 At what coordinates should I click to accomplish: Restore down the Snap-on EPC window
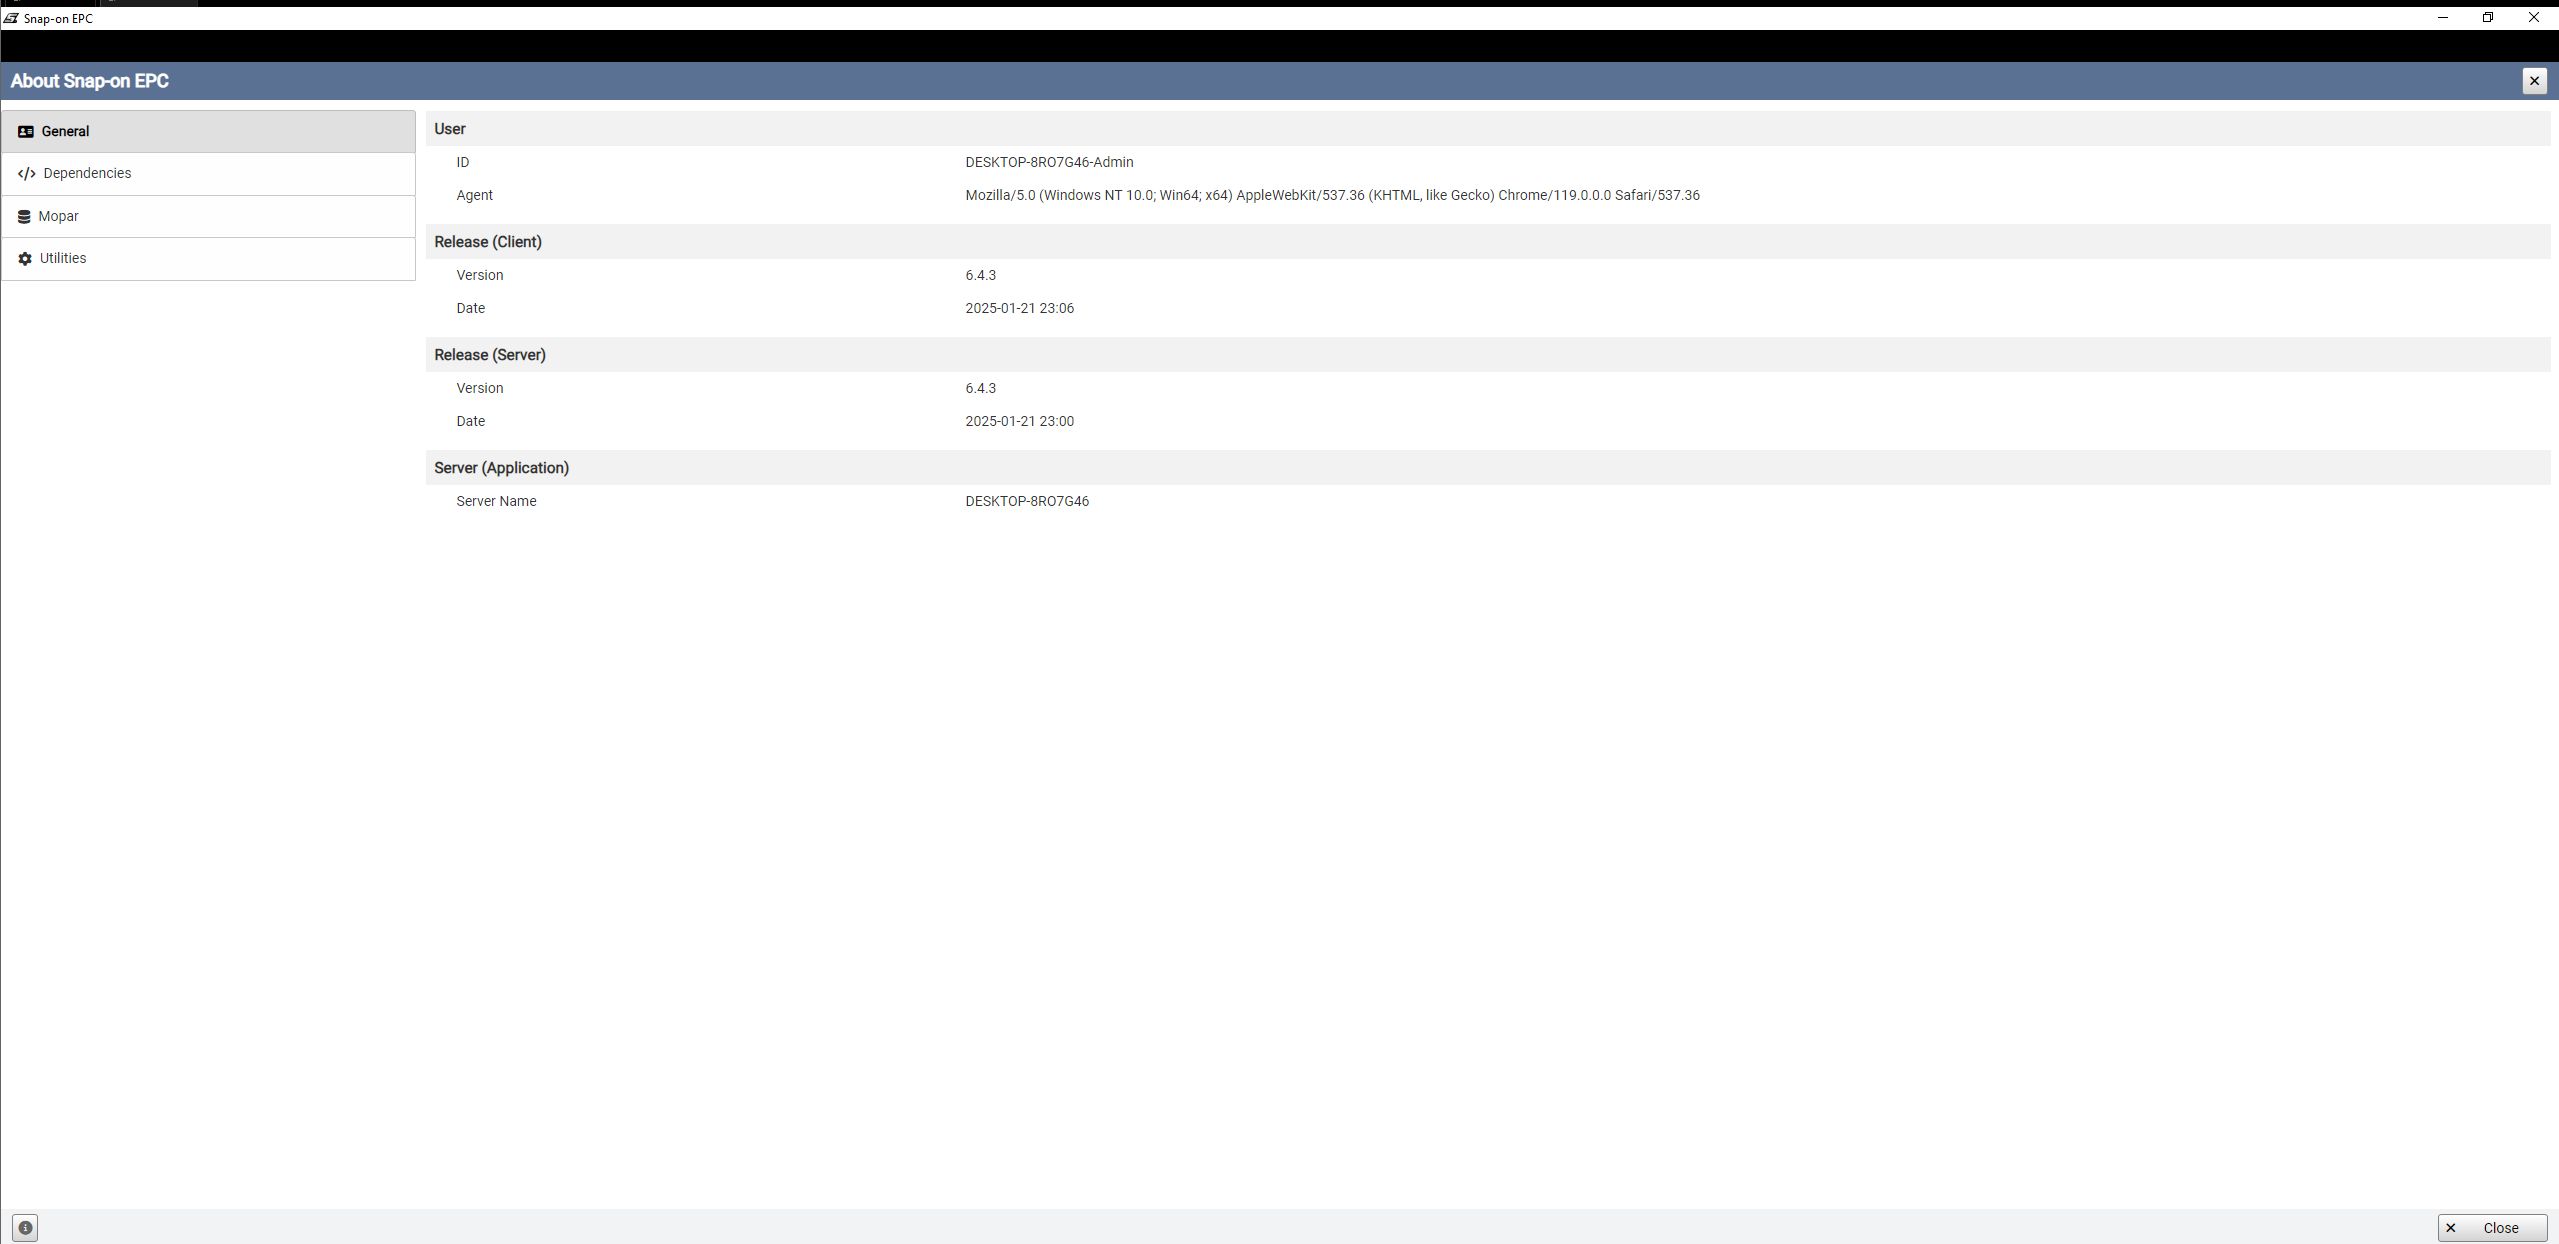tap(2488, 17)
